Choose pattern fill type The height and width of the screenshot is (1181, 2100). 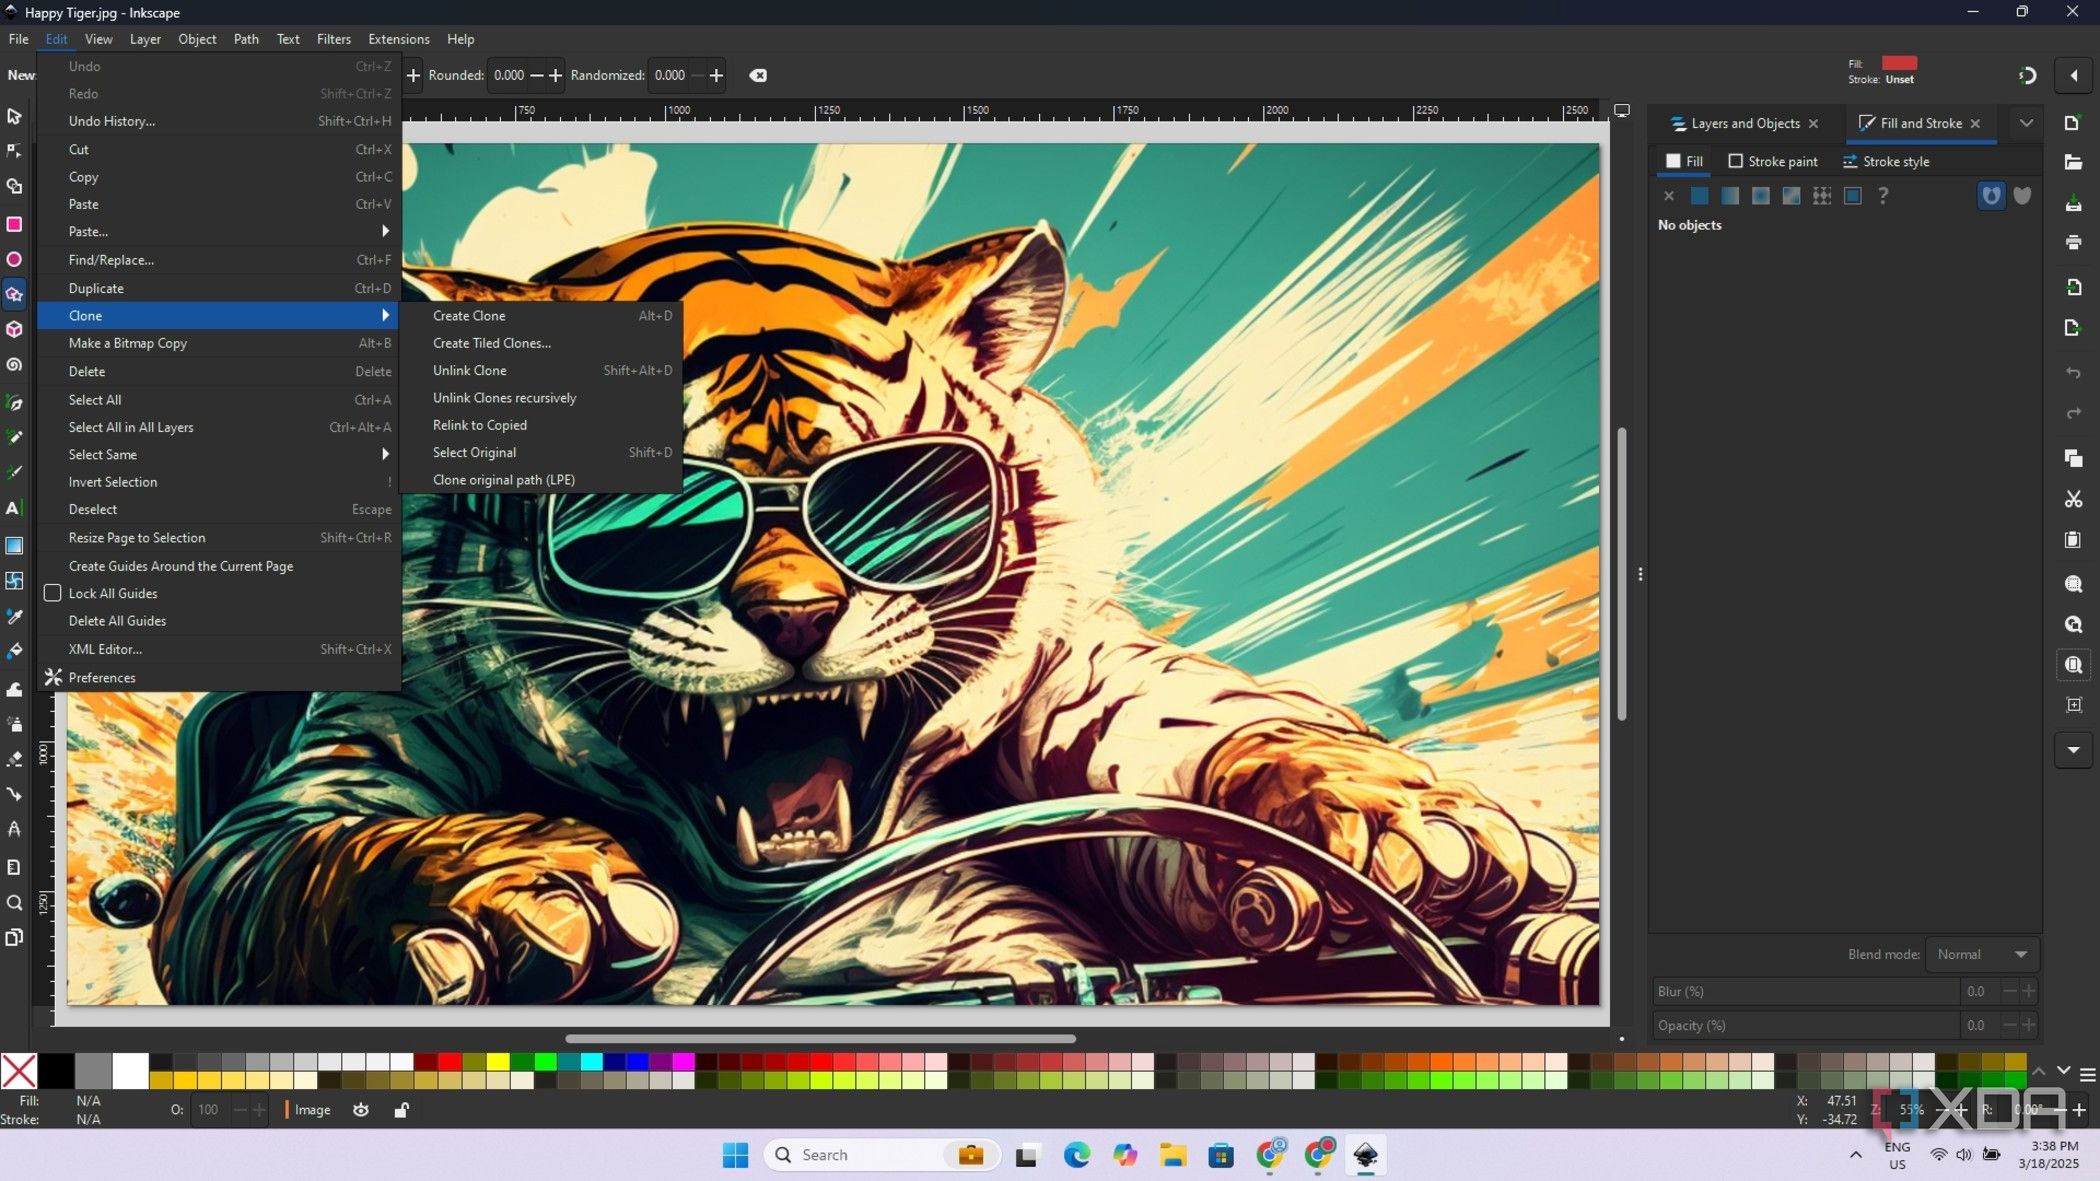click(x=1822, y=196)
